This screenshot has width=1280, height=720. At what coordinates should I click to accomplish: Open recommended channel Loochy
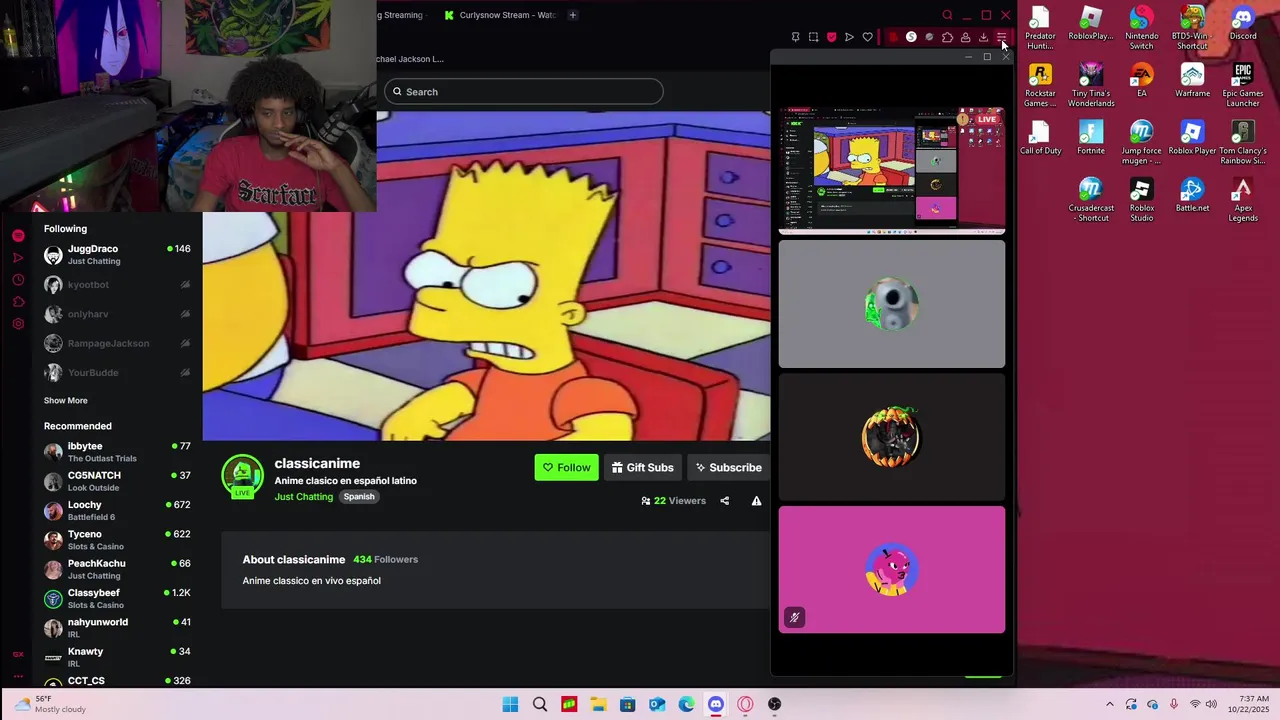click(118, 511)
